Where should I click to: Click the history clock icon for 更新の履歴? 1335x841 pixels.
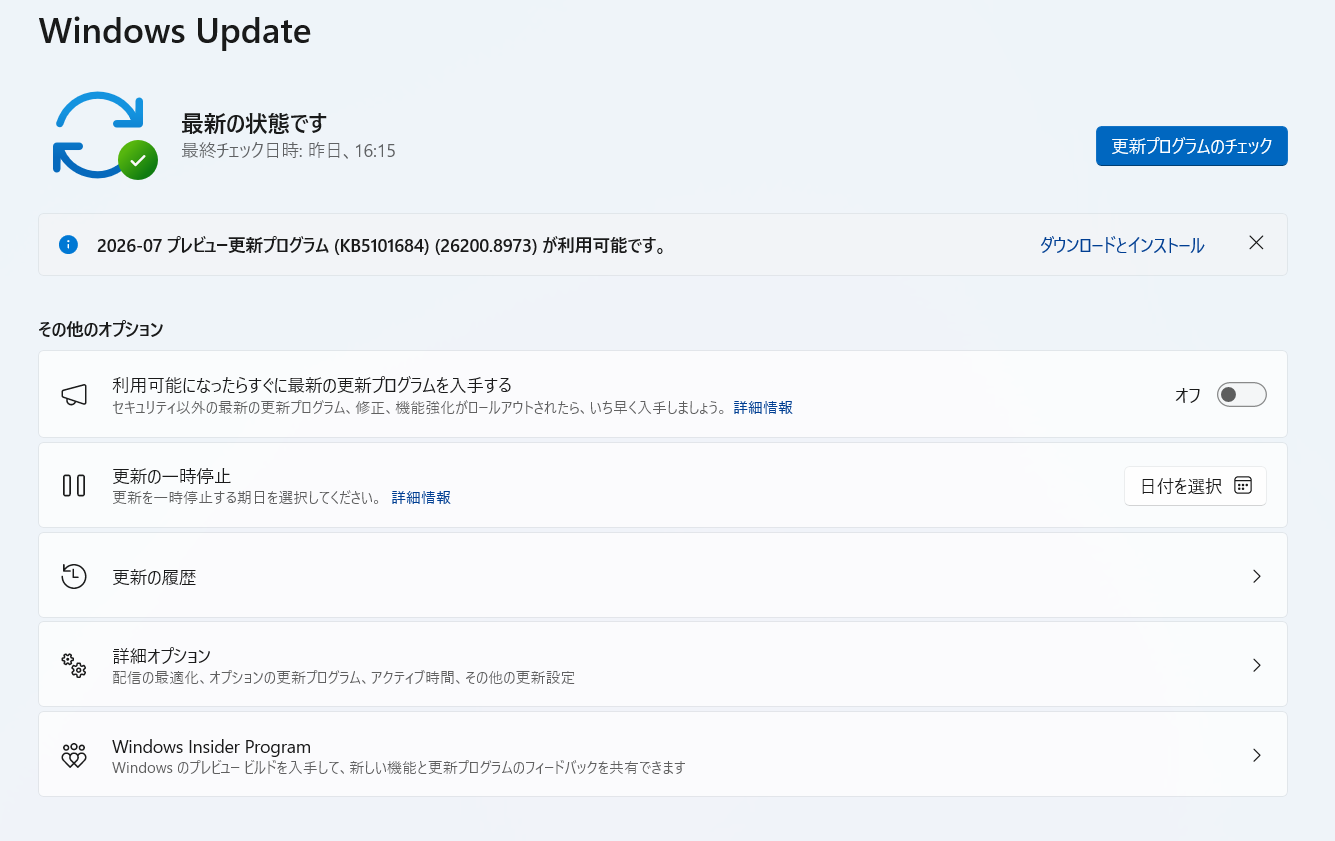[x=74, y=576]
